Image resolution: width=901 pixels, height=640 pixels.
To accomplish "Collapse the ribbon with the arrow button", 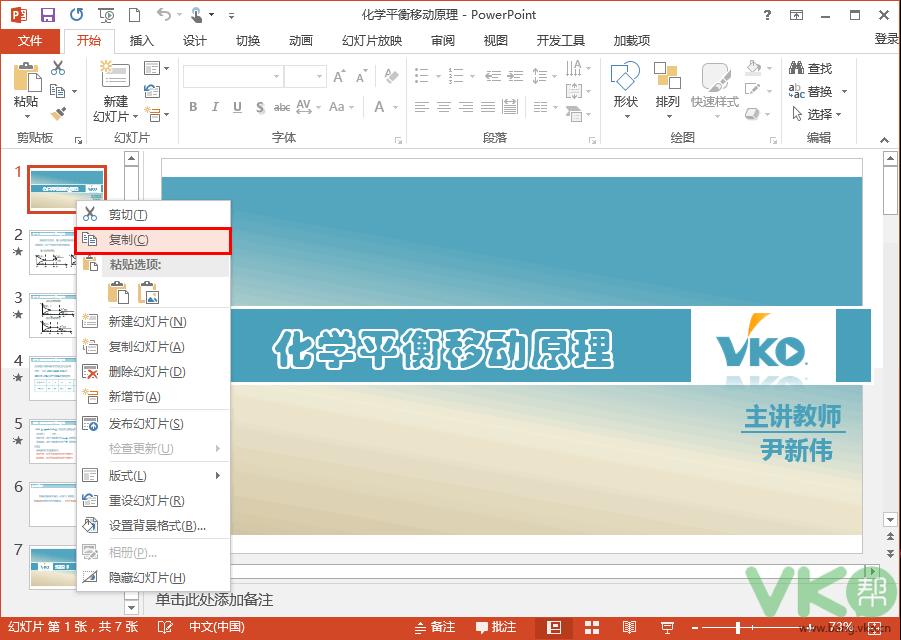I will [884, 140].
